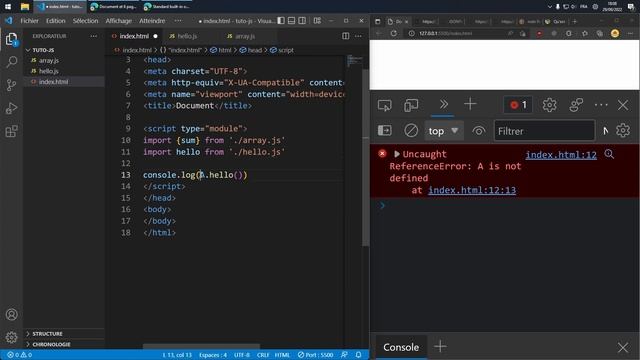640x360 pixels.
Task: Toggle primary side bar layout icon
Action: (x=281, y=20)
